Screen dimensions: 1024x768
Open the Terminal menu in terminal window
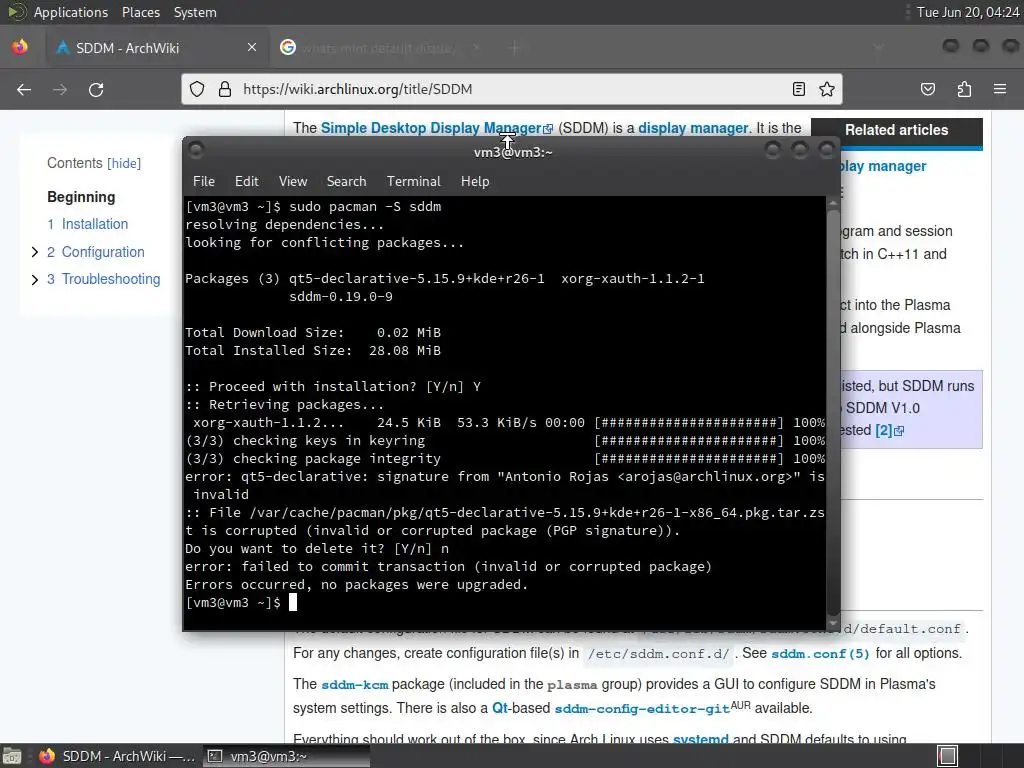click(x=413, y=182)
